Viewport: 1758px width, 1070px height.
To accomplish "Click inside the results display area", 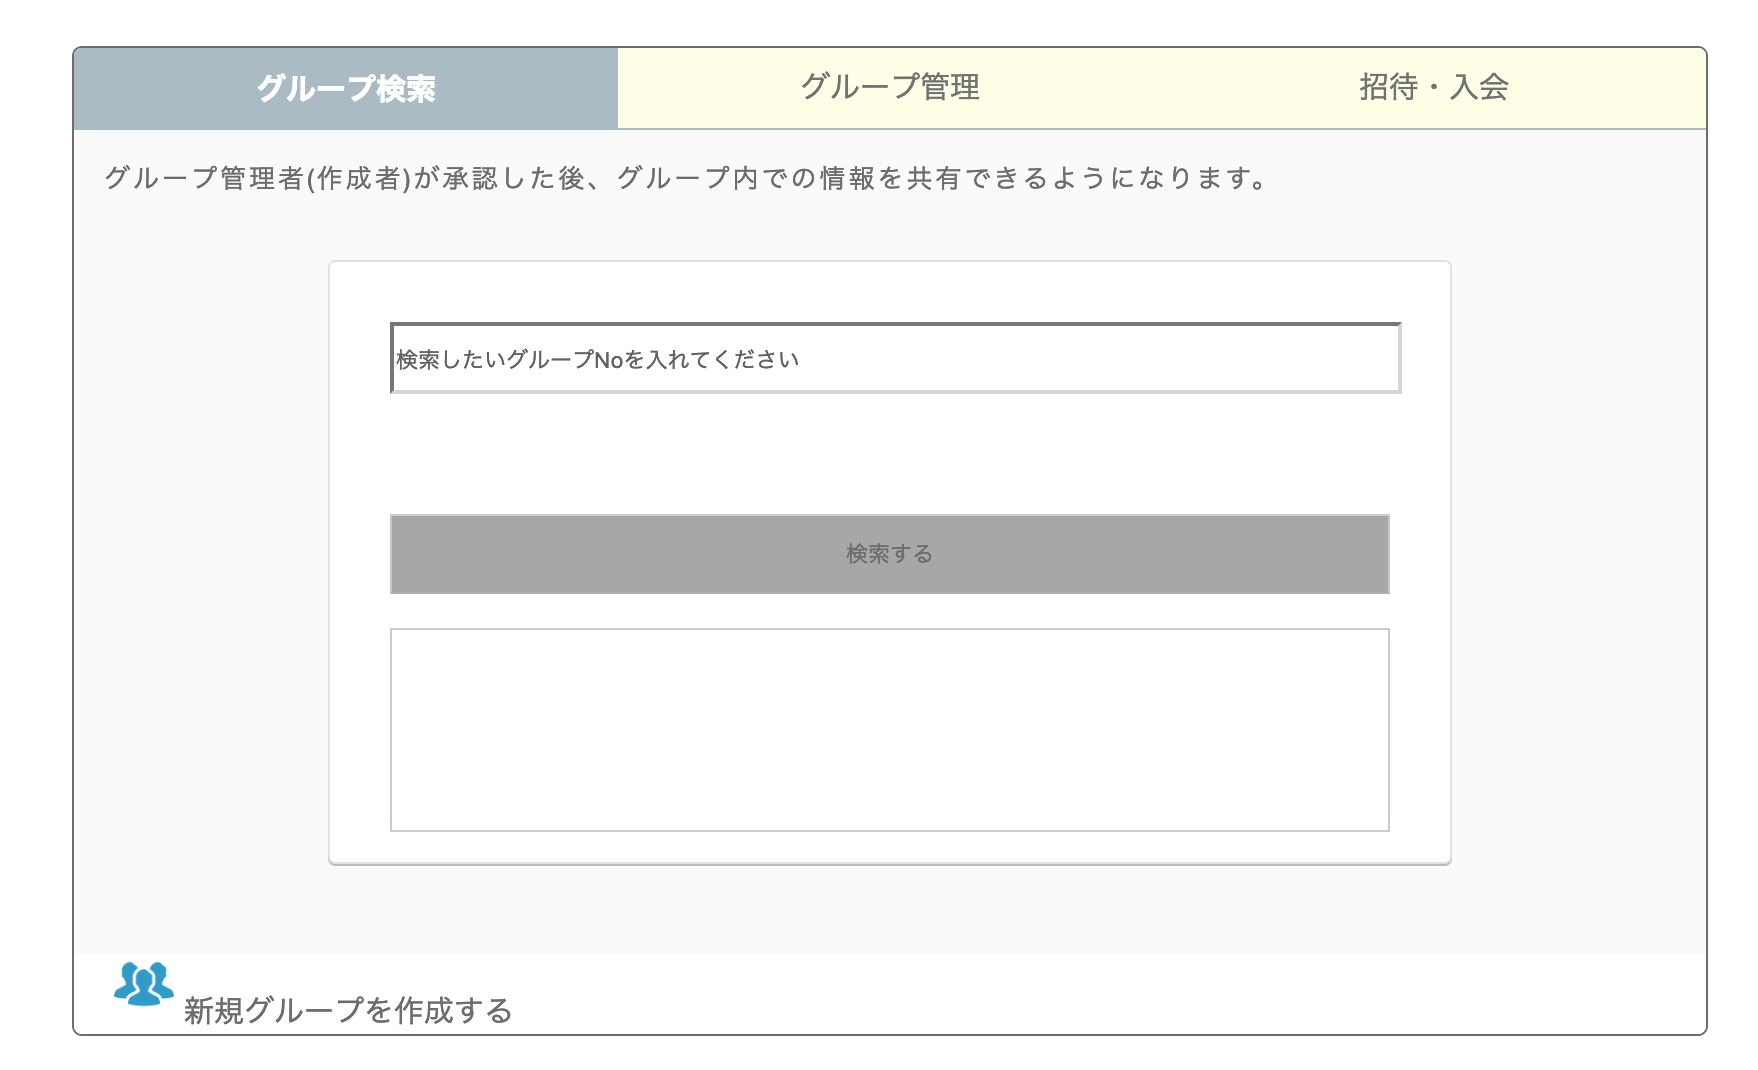I will (x=889, y=728).
